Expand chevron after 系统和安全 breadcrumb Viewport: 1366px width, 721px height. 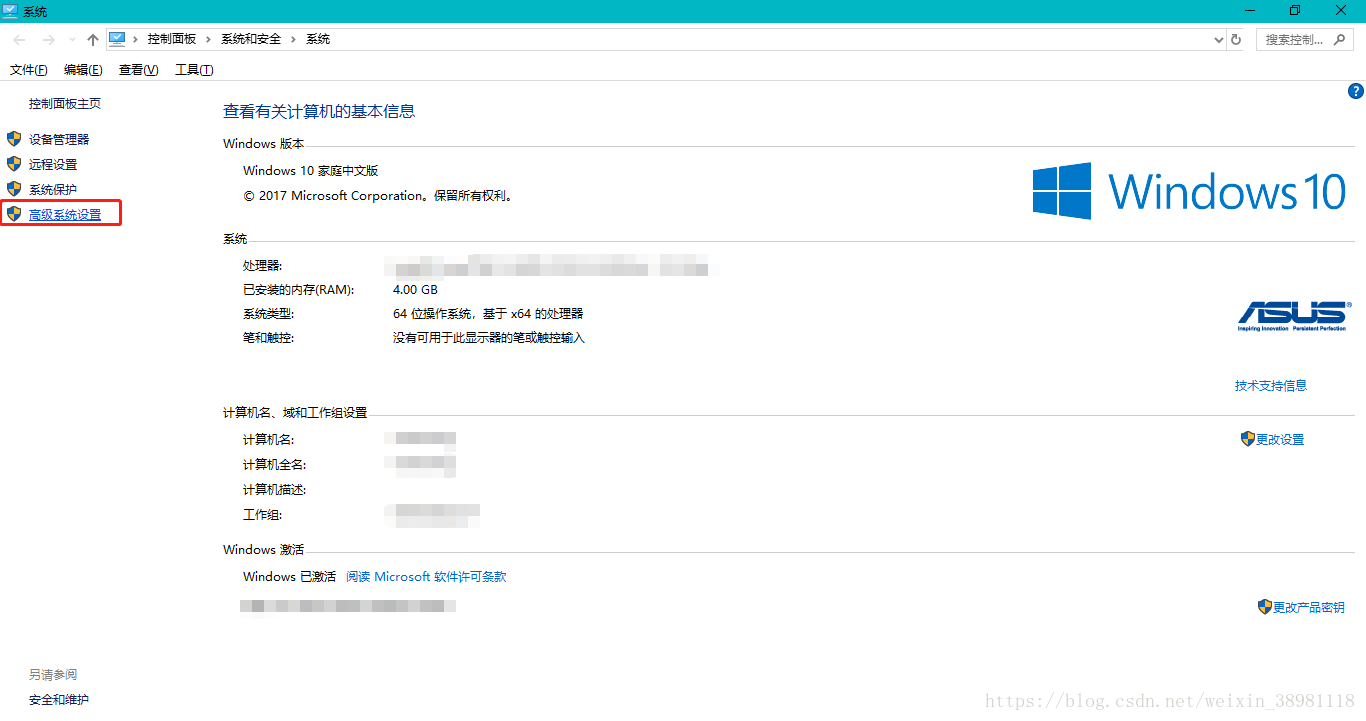[294, 39]
